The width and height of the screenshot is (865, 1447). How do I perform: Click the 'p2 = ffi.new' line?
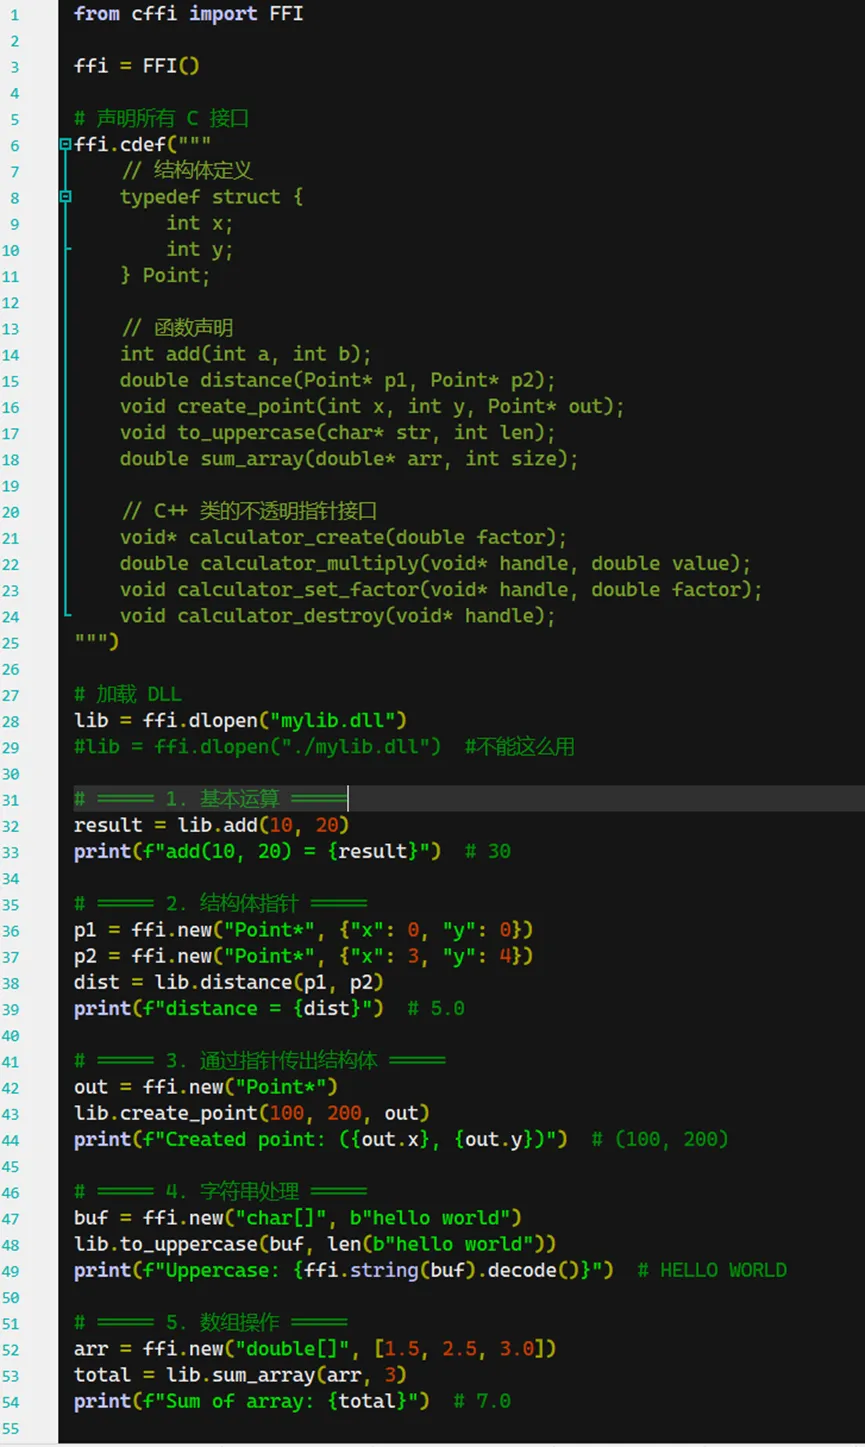(x=304, y=955)
